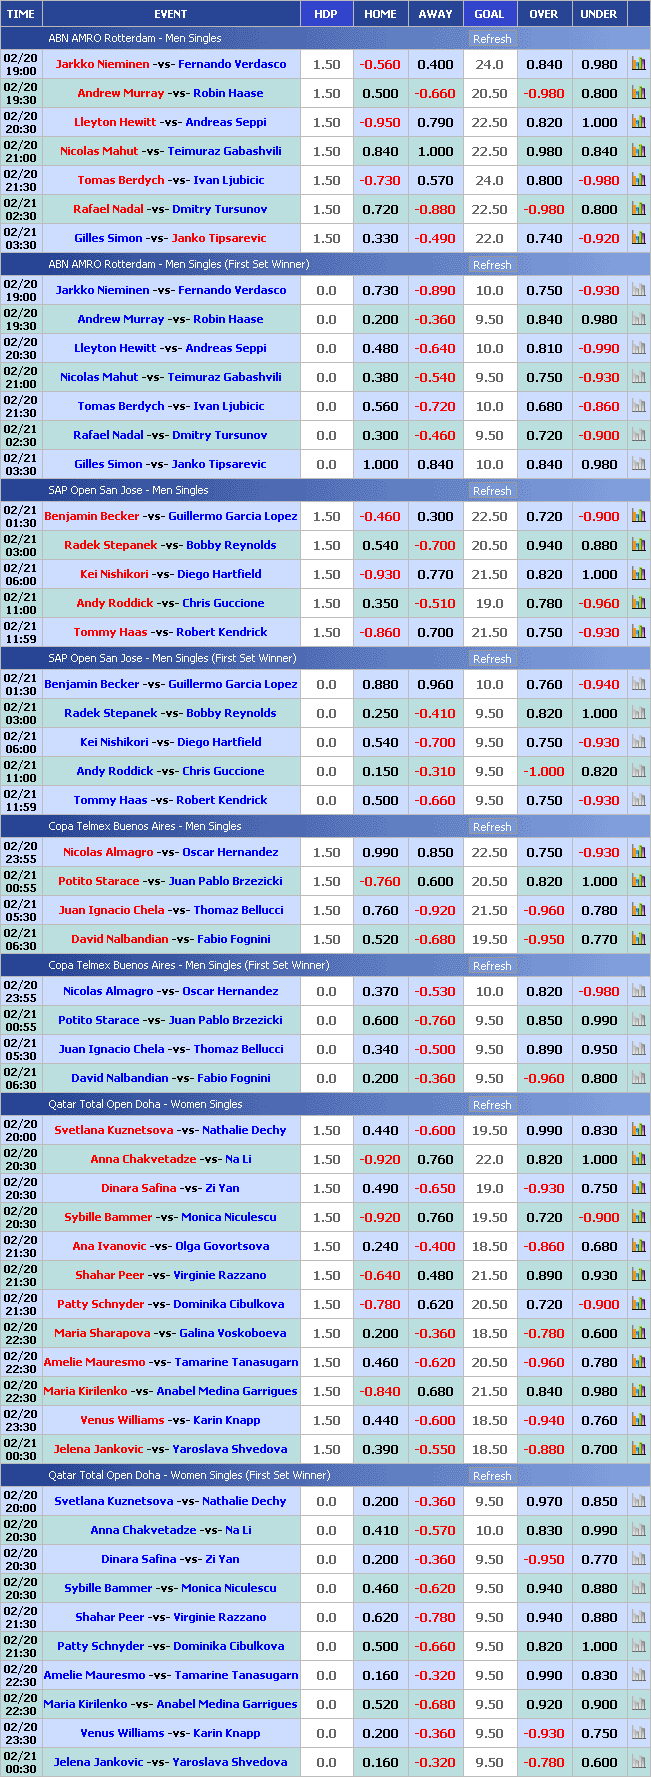Image resolution: width=651 pixels, height=1777 pixels.
Task: Click chart icon for Nicolas Almagro handicap 1.50 row
Action: (x=638, y=852)
